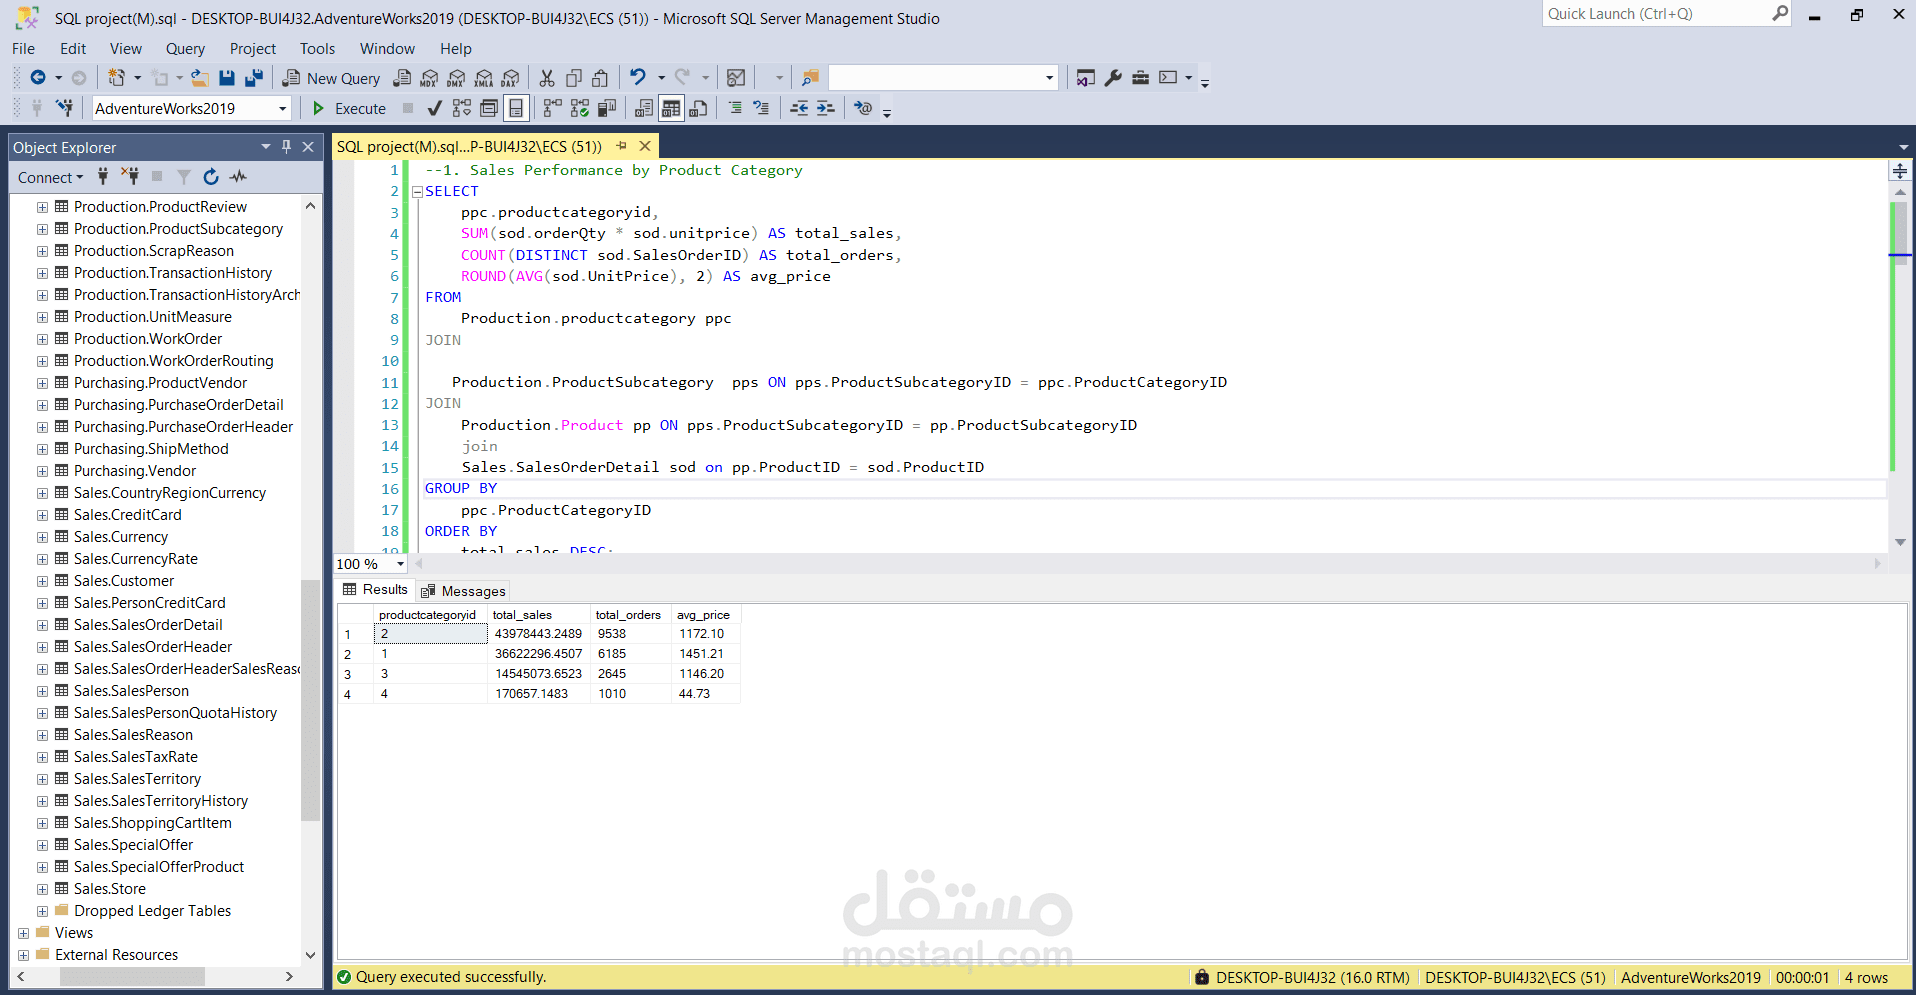
Task: Toggle Results to Grid mode
Action: coord(671,108)
